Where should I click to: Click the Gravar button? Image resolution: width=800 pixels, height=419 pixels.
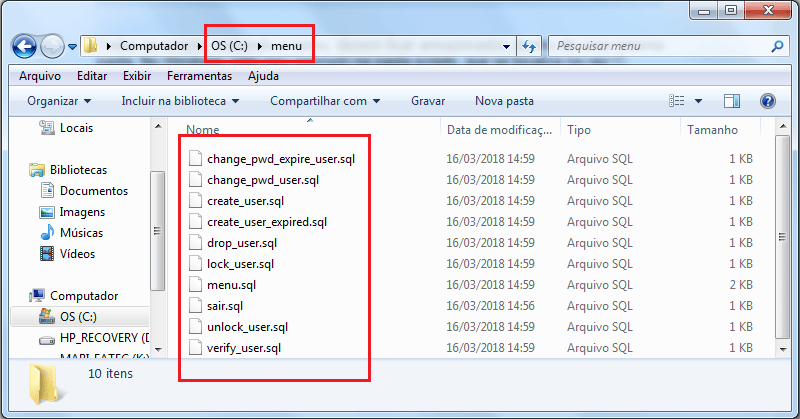click(x=428, y=101)
